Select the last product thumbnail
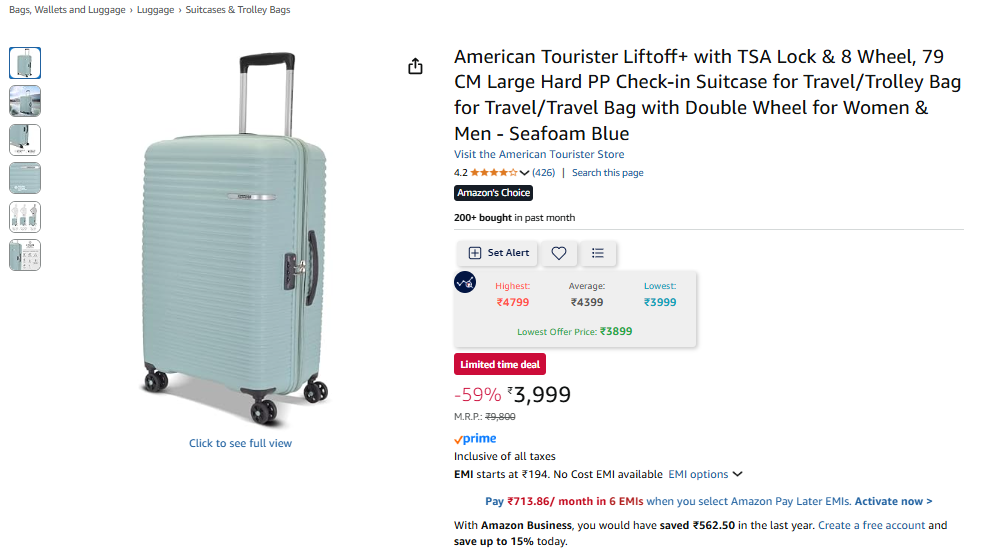981x554 pixels. pyautogui.click(x=25, y=255)
